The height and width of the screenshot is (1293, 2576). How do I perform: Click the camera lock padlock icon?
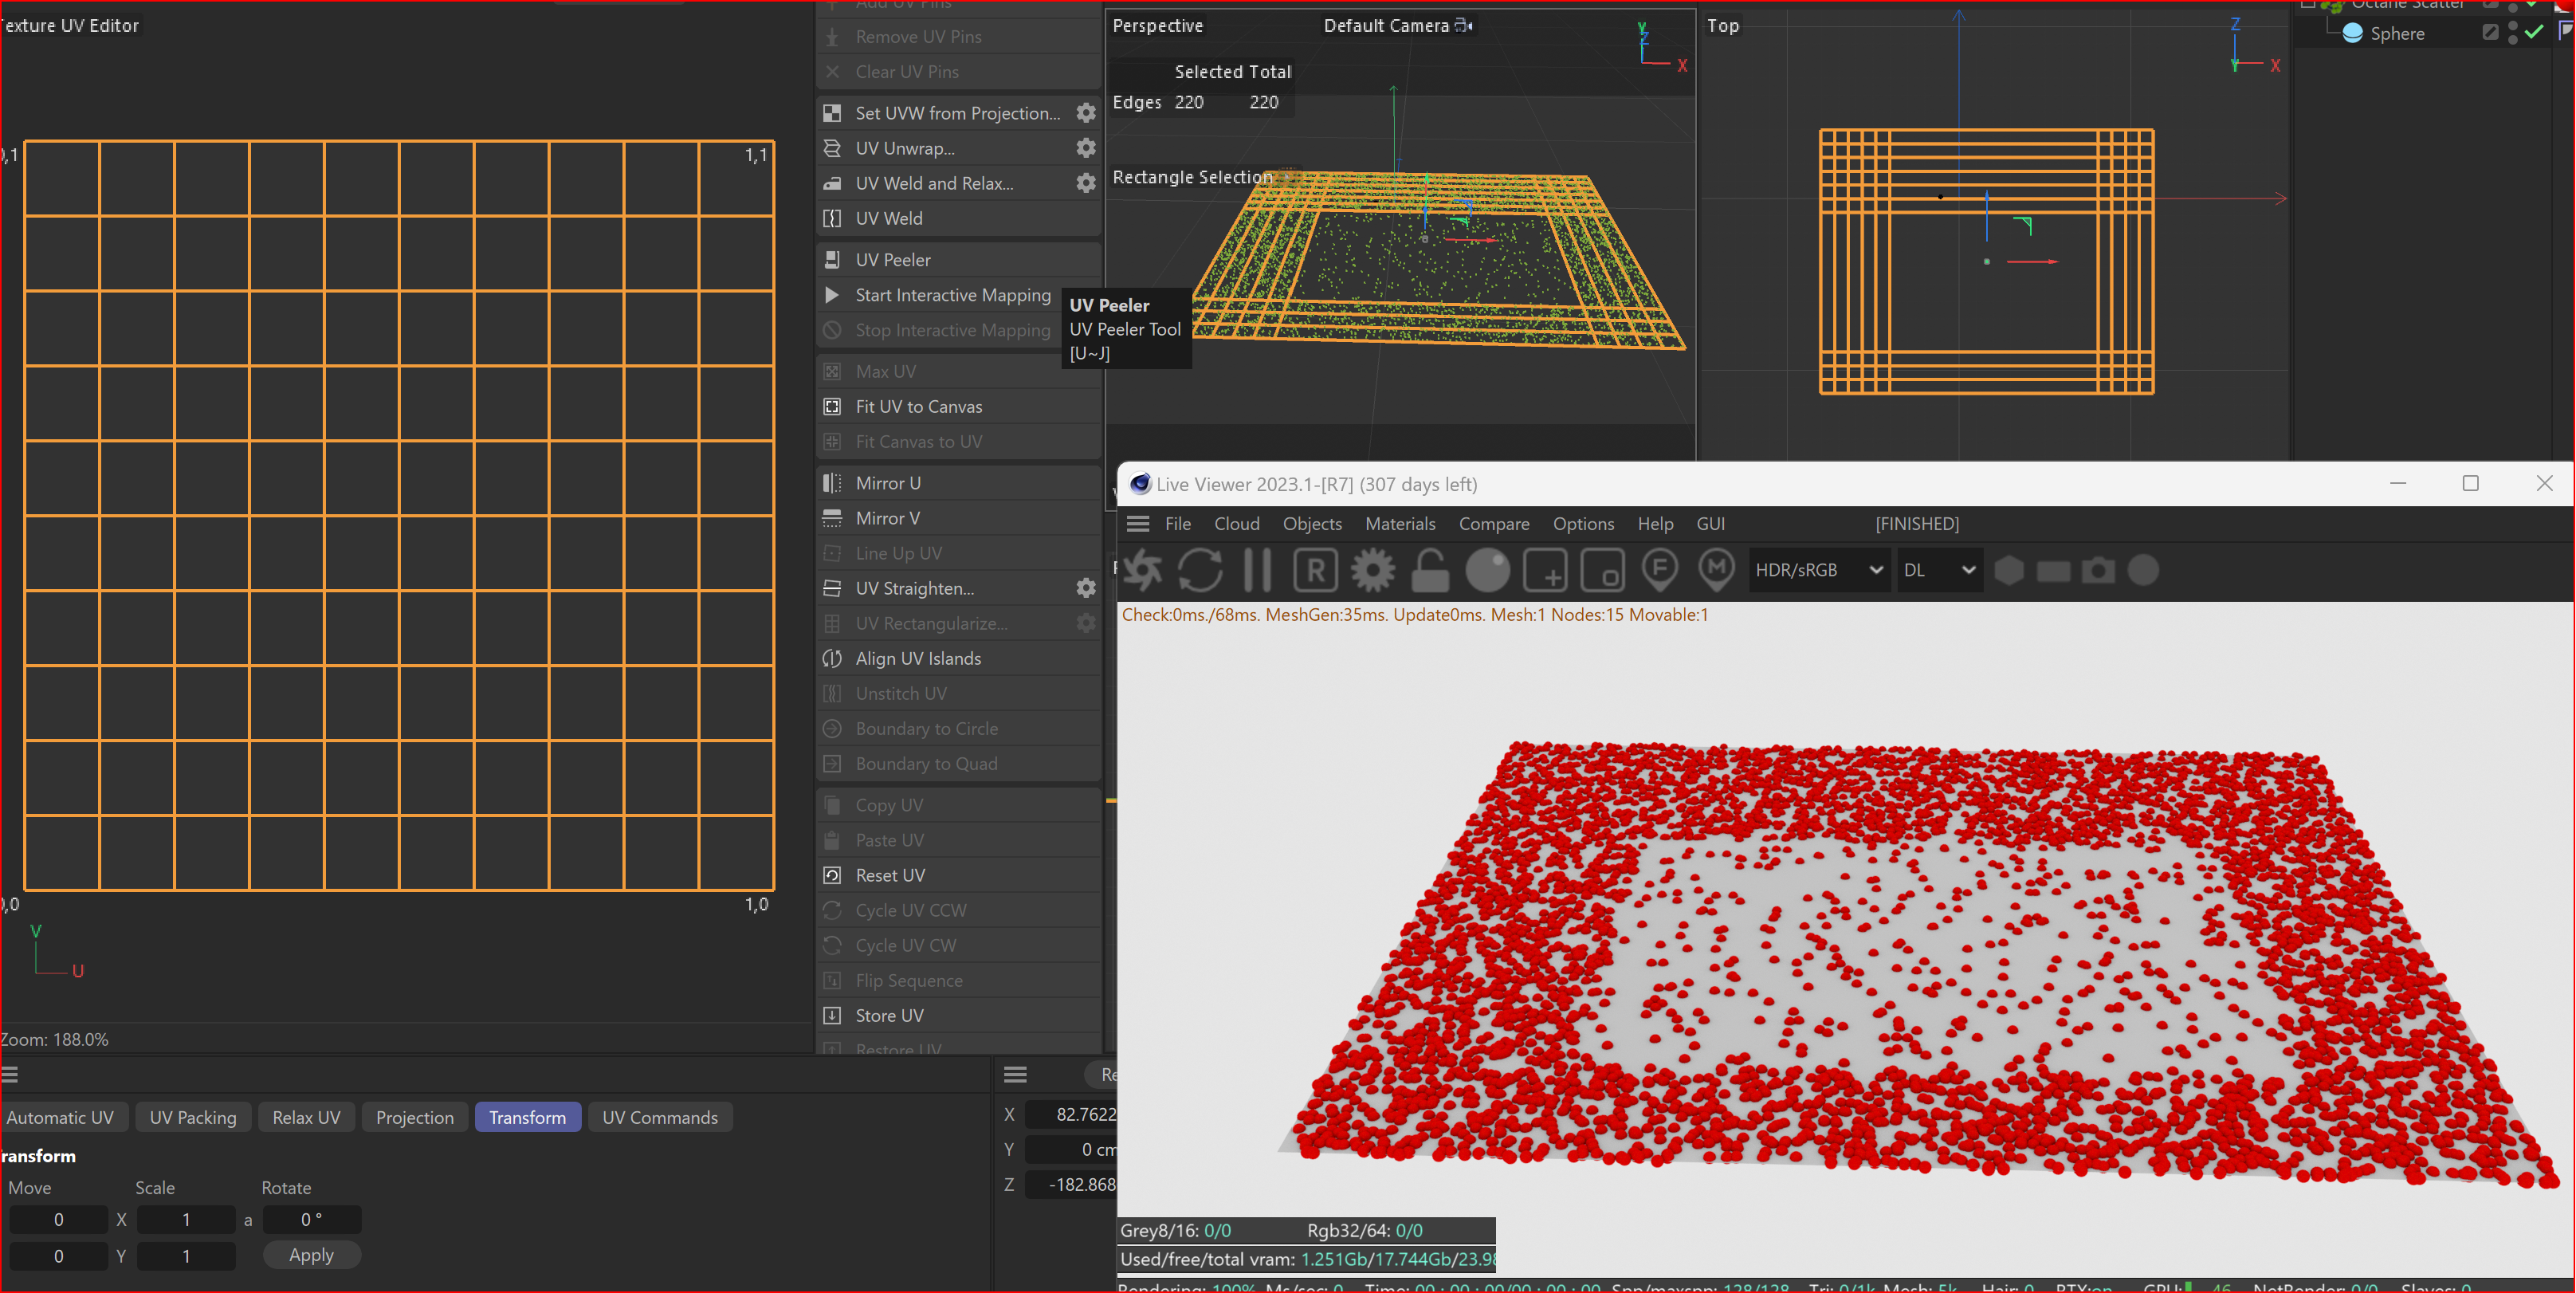tap(1430, 570)
